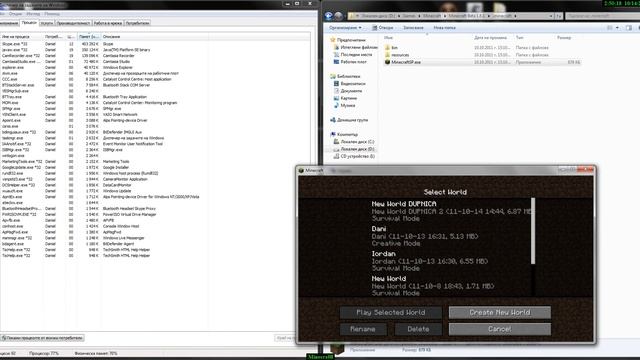Screen dimensions: 640x360
Task: Open the address bar history dropdown
Action: point(551,16)
